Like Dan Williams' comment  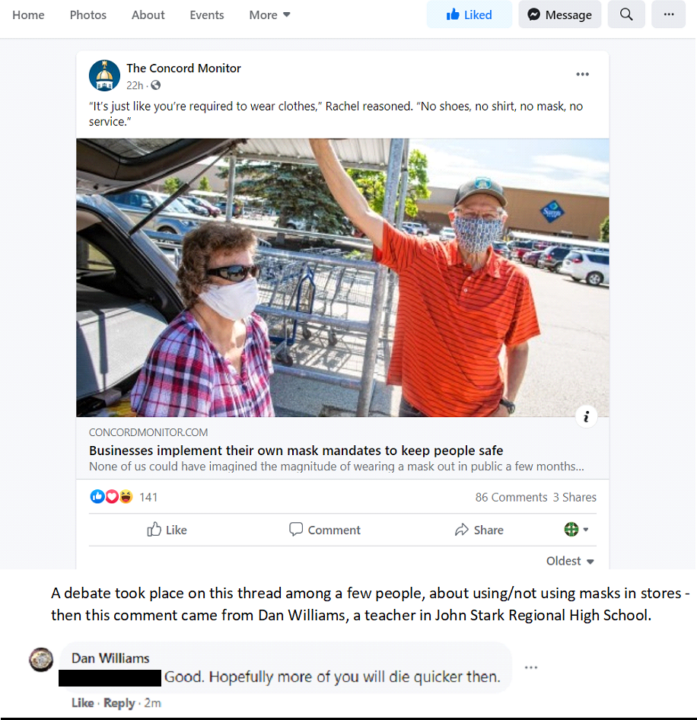point(83,703)
